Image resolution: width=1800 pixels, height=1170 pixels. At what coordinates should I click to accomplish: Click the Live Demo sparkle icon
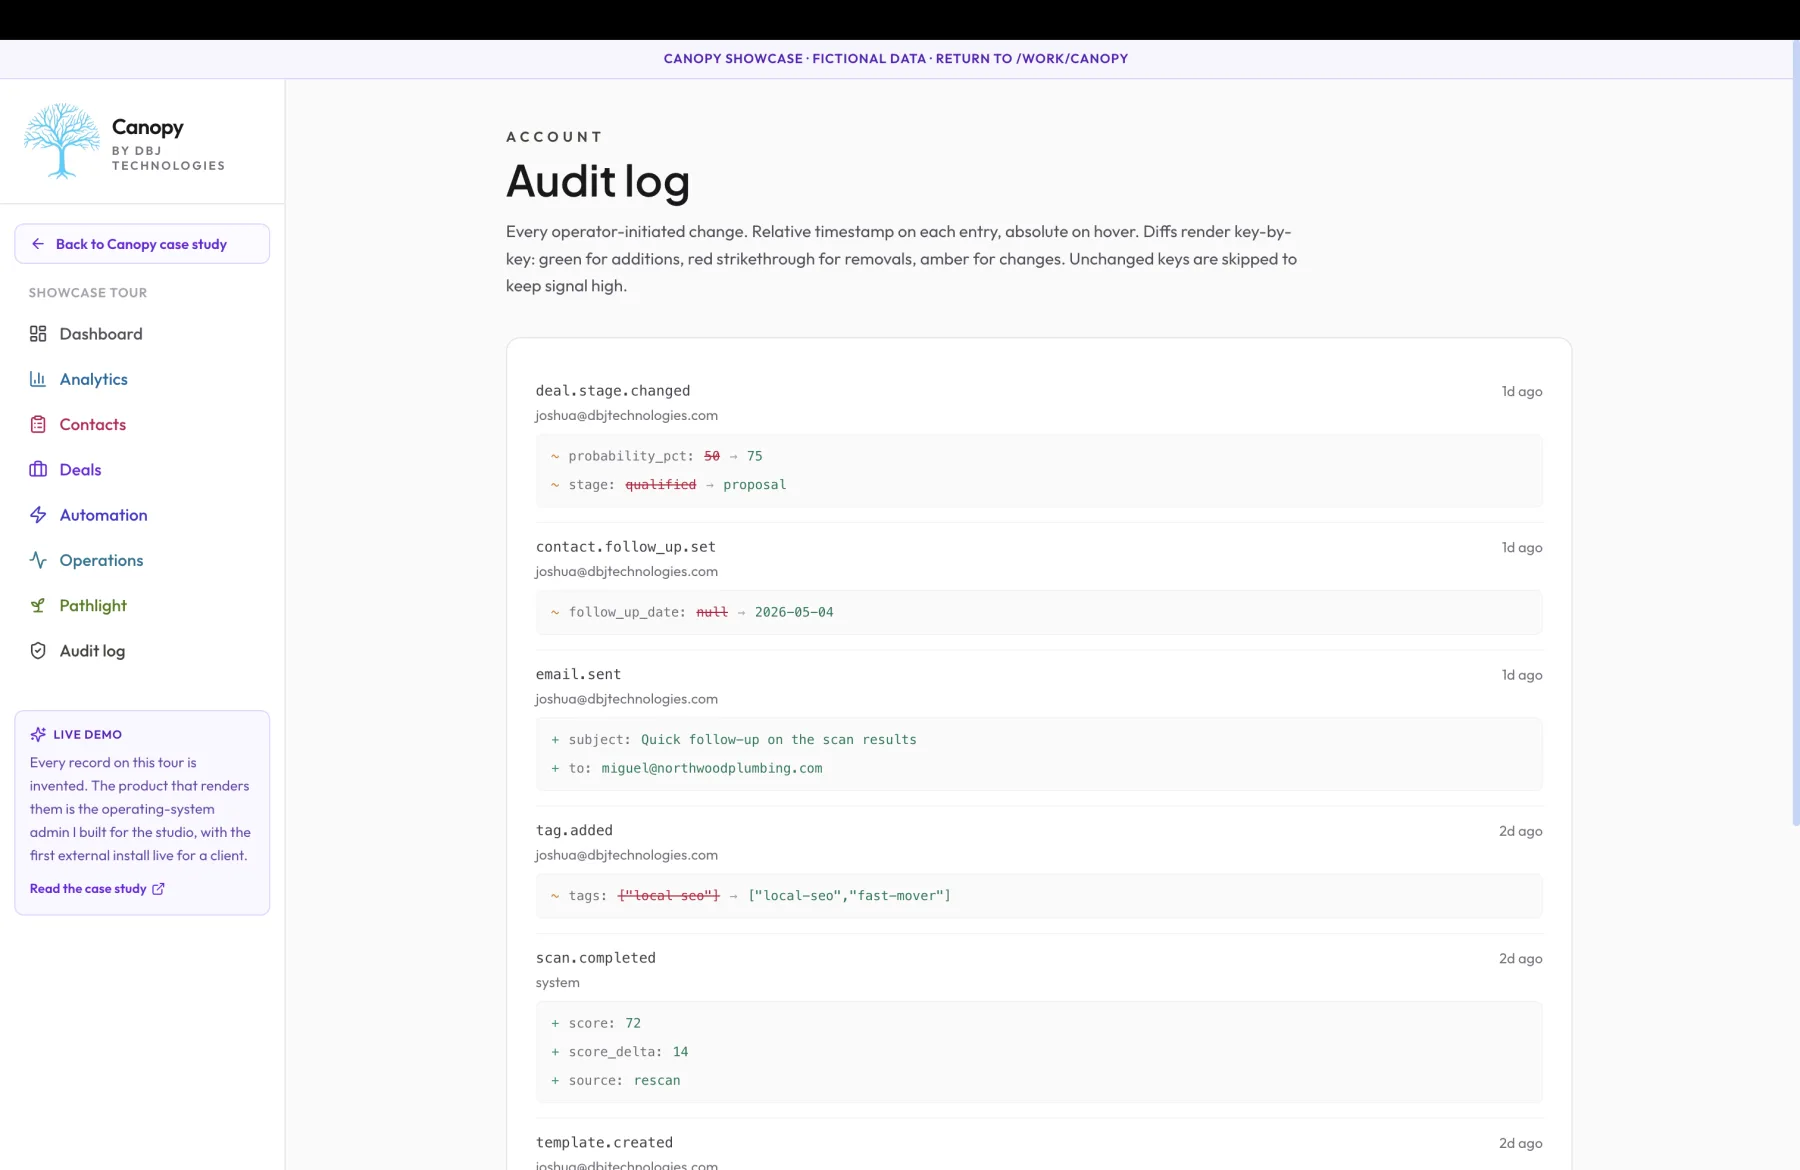(38, 734)
